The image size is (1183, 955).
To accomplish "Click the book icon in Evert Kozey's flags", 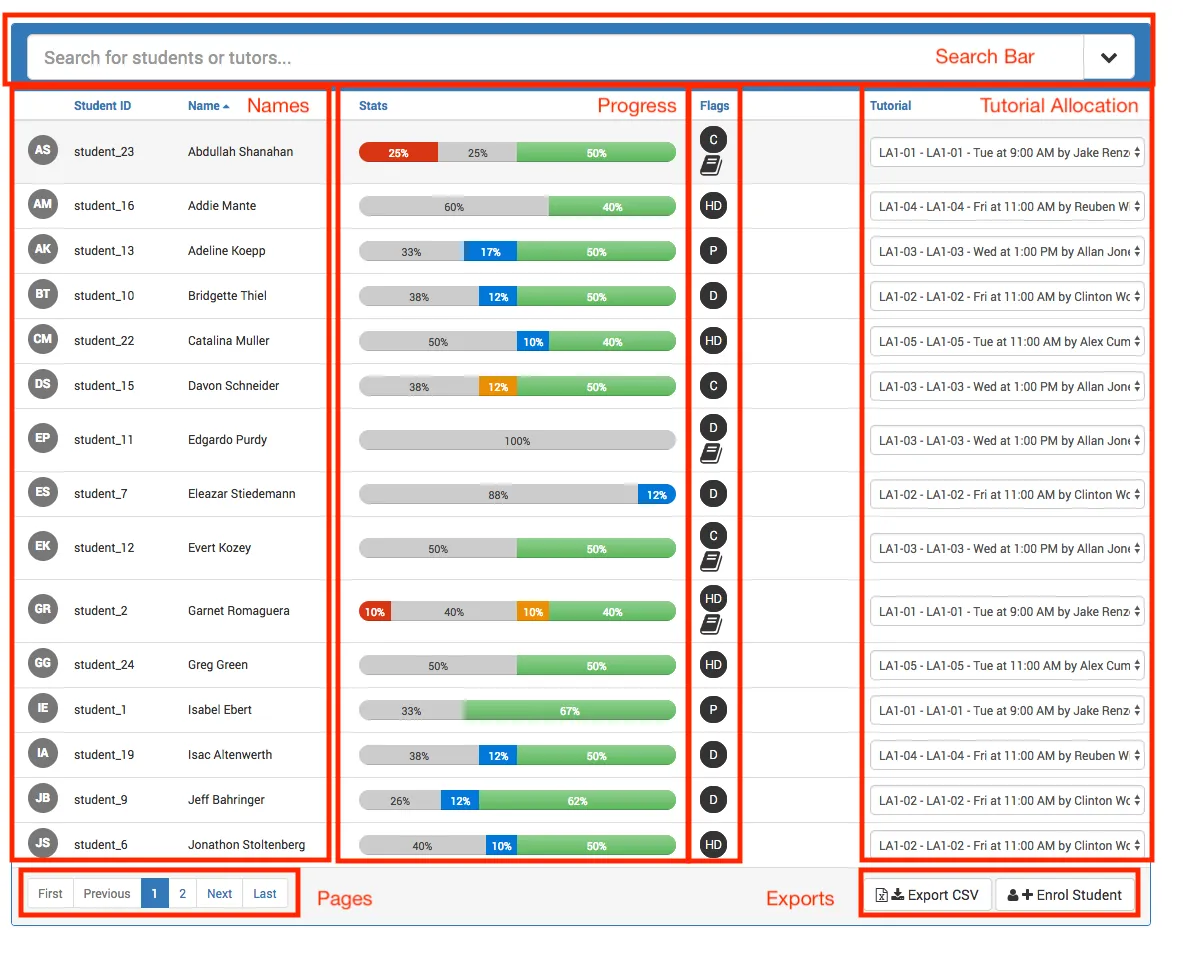I will (711, 562).
